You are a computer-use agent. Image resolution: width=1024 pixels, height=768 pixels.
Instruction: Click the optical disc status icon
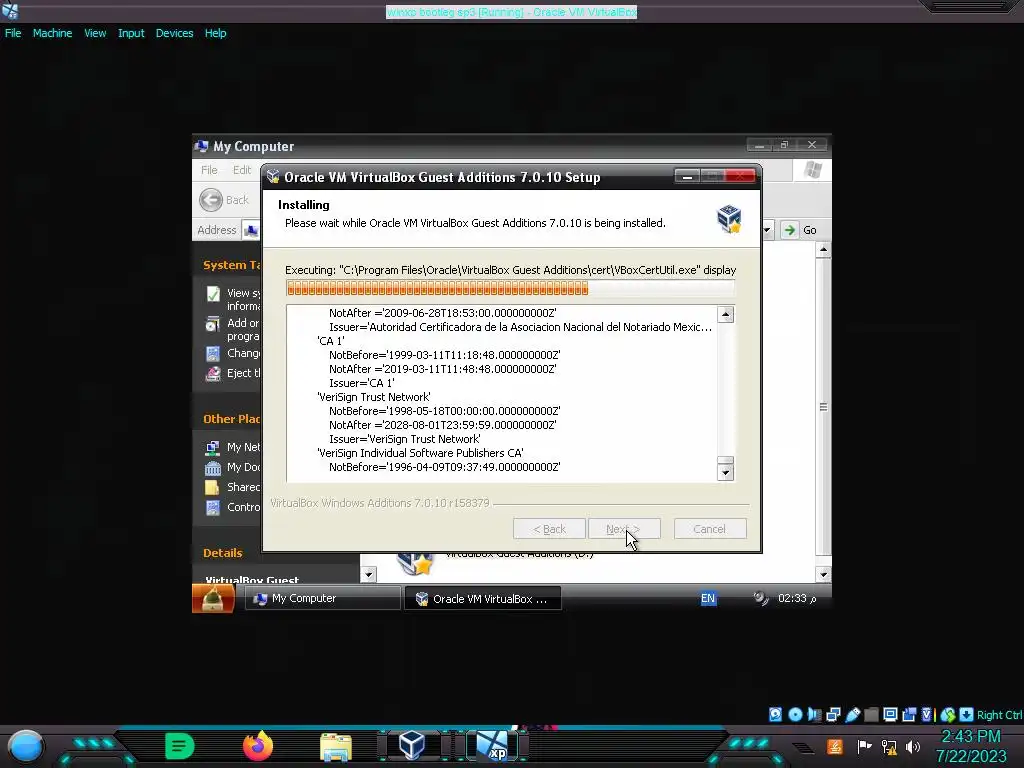(795, 714)
